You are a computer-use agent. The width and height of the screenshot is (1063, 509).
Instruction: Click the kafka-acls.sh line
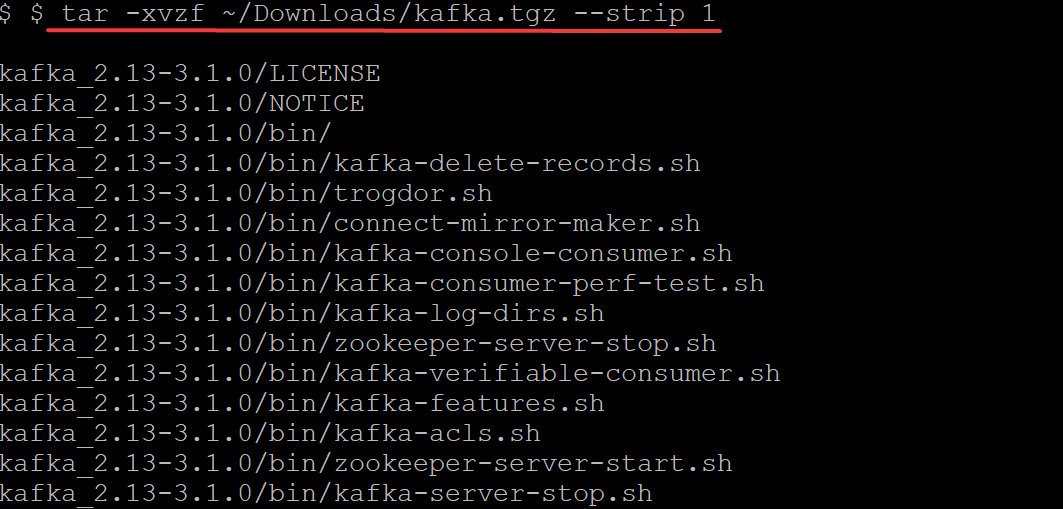click(x=270, y=432)
